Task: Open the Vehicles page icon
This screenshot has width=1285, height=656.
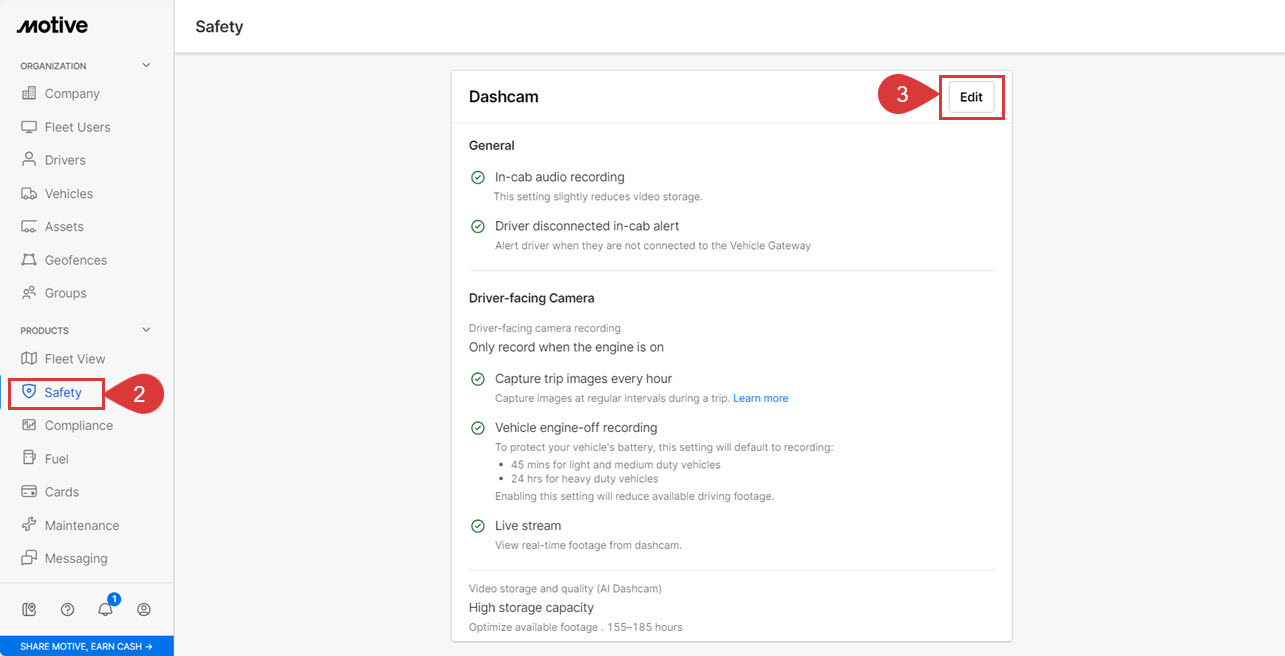Action: pyautogui.click(x=29, y=193)
